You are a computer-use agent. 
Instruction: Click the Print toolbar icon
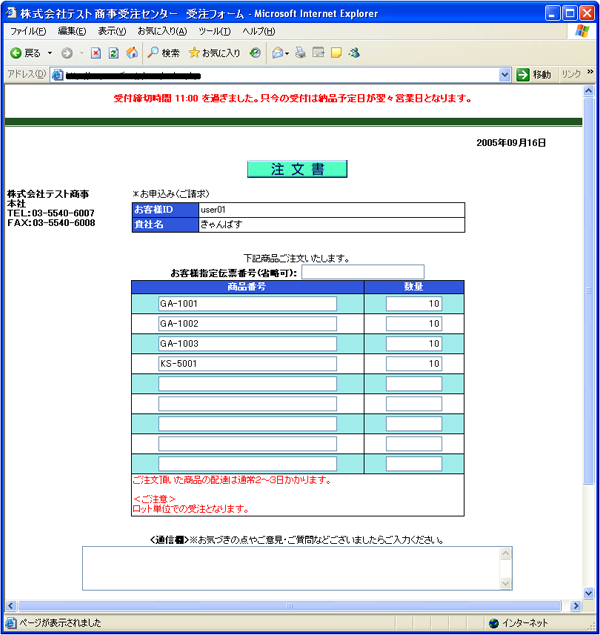pyautogui.click(x=300, y=52)
